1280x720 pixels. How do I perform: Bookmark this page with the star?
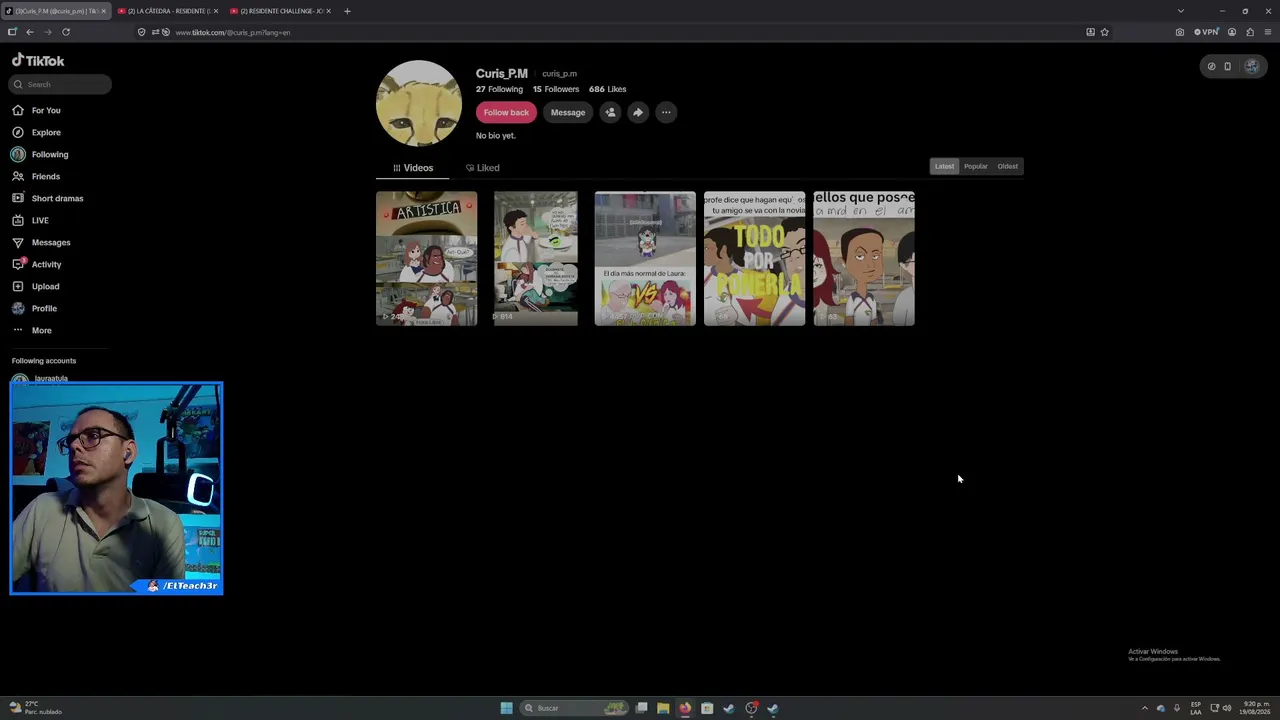coord(1105,32)
